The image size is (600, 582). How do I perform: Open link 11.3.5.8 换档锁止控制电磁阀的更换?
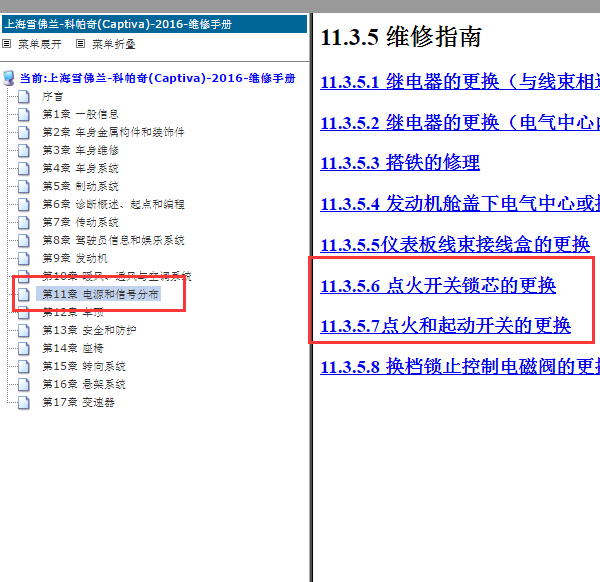pyautogui.click(x=460, y=367)
